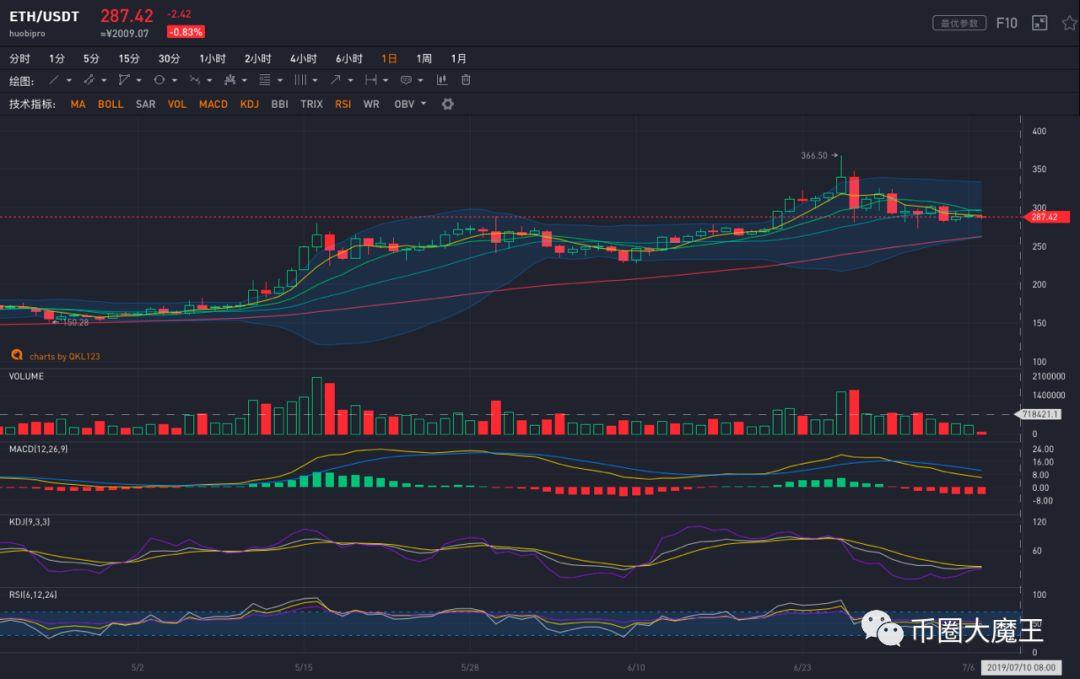Viewport: 1080px width, 679px height.
Task: Select the parallel channel drawing tool
Action: point(89,80)
